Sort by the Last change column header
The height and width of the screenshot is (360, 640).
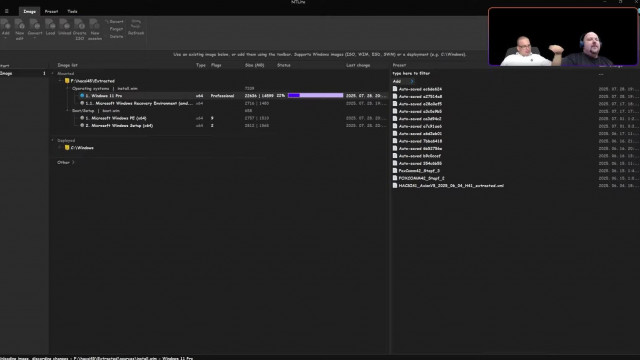point(358,65)
